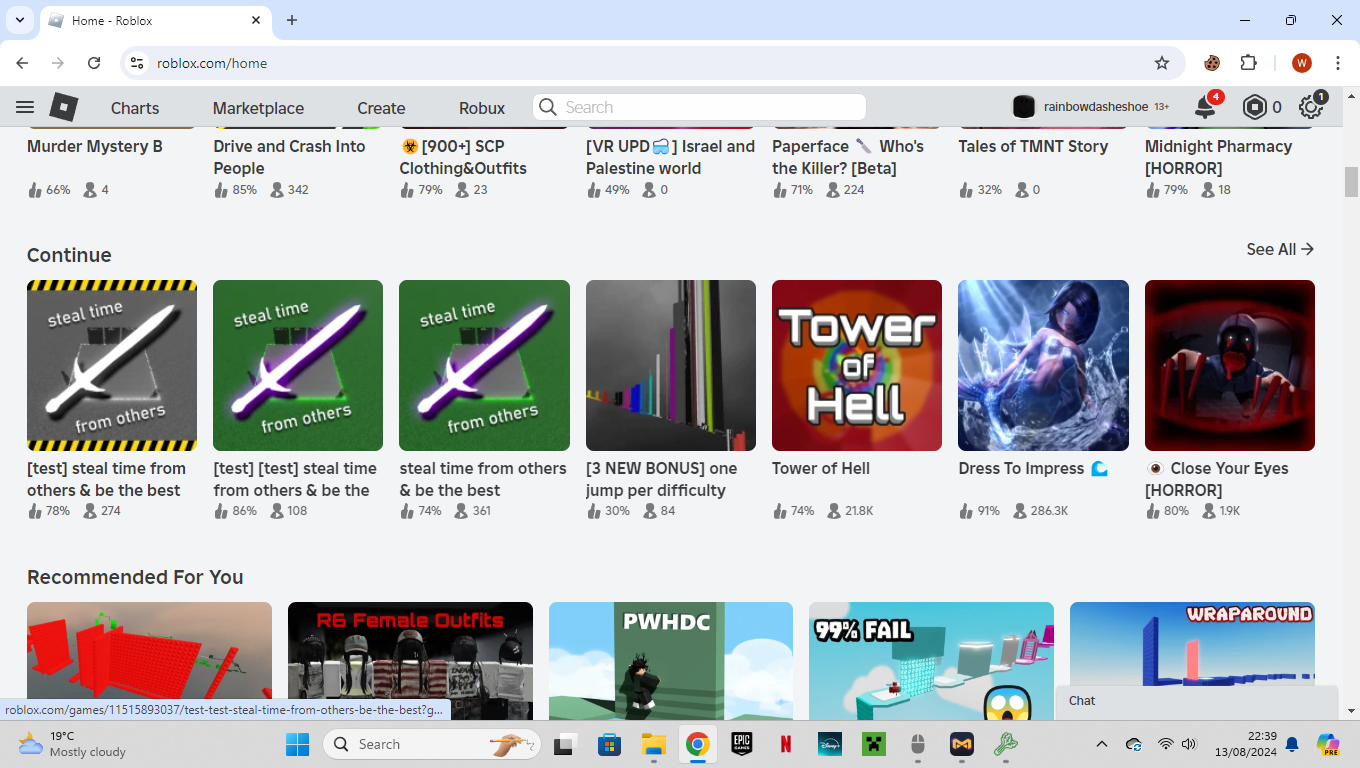Open one jump per difficulty thumbnail
This screenshot has height=768, width=1360.
[671, 365]
